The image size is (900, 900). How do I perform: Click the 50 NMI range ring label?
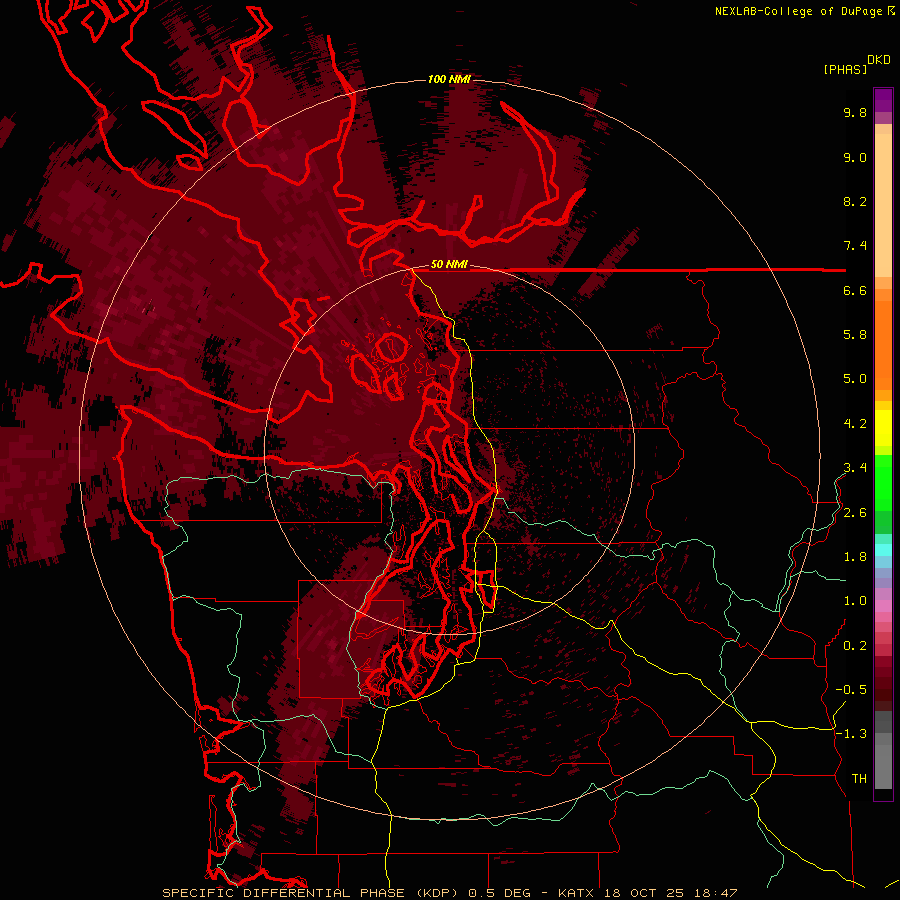coord(449,265)
